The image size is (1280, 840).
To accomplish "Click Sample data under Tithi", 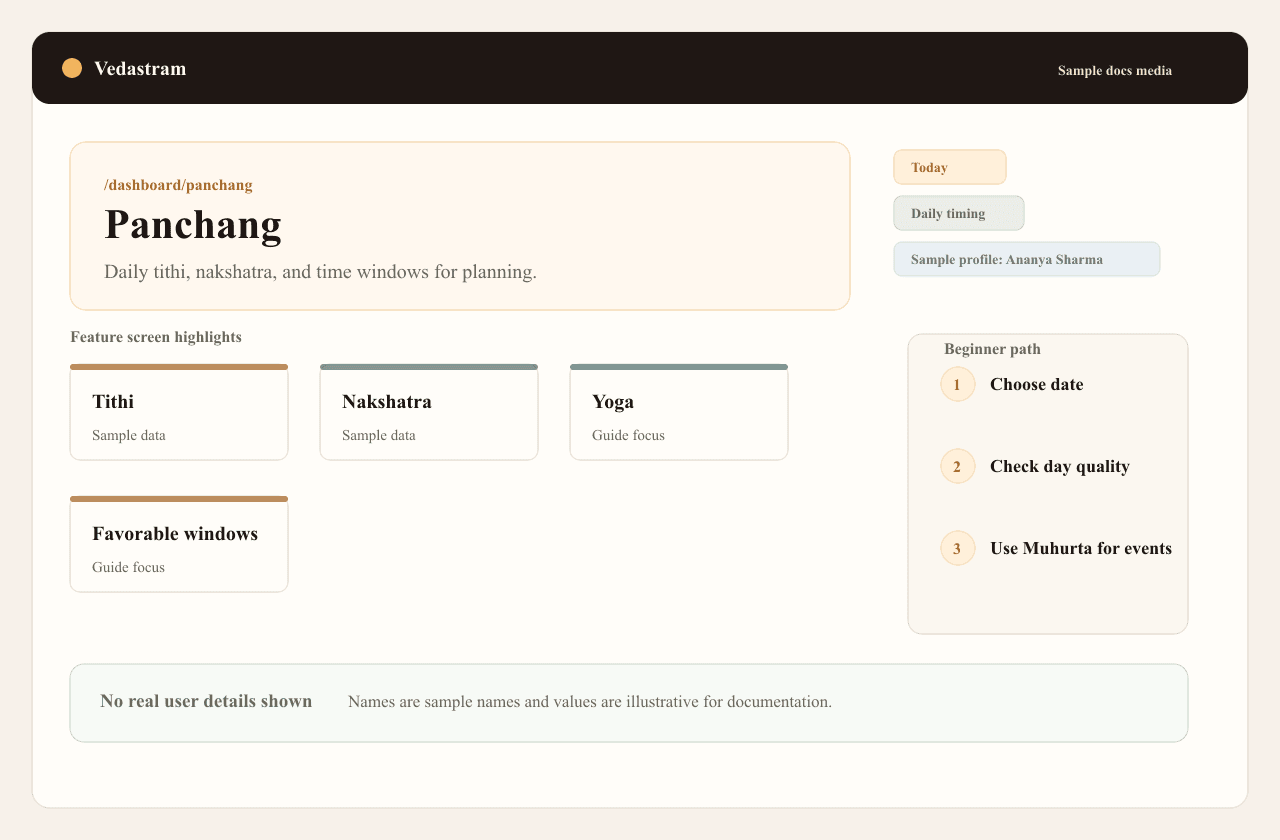I will point(129,436).
